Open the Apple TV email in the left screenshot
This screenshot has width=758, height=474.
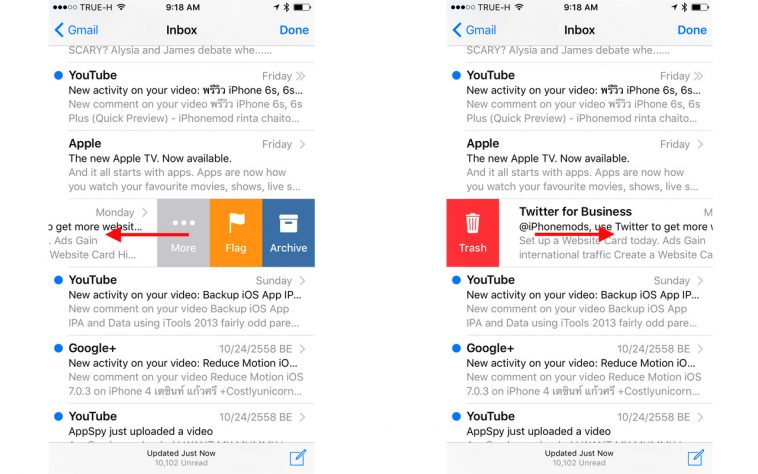180,165
